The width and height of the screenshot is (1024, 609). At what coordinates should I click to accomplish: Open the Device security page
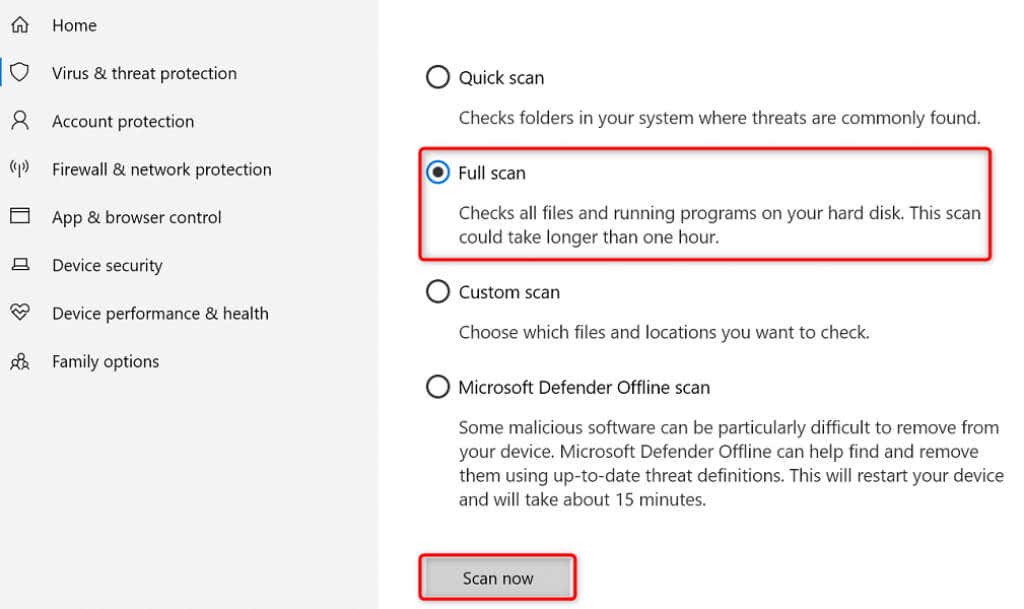point(107,265)
